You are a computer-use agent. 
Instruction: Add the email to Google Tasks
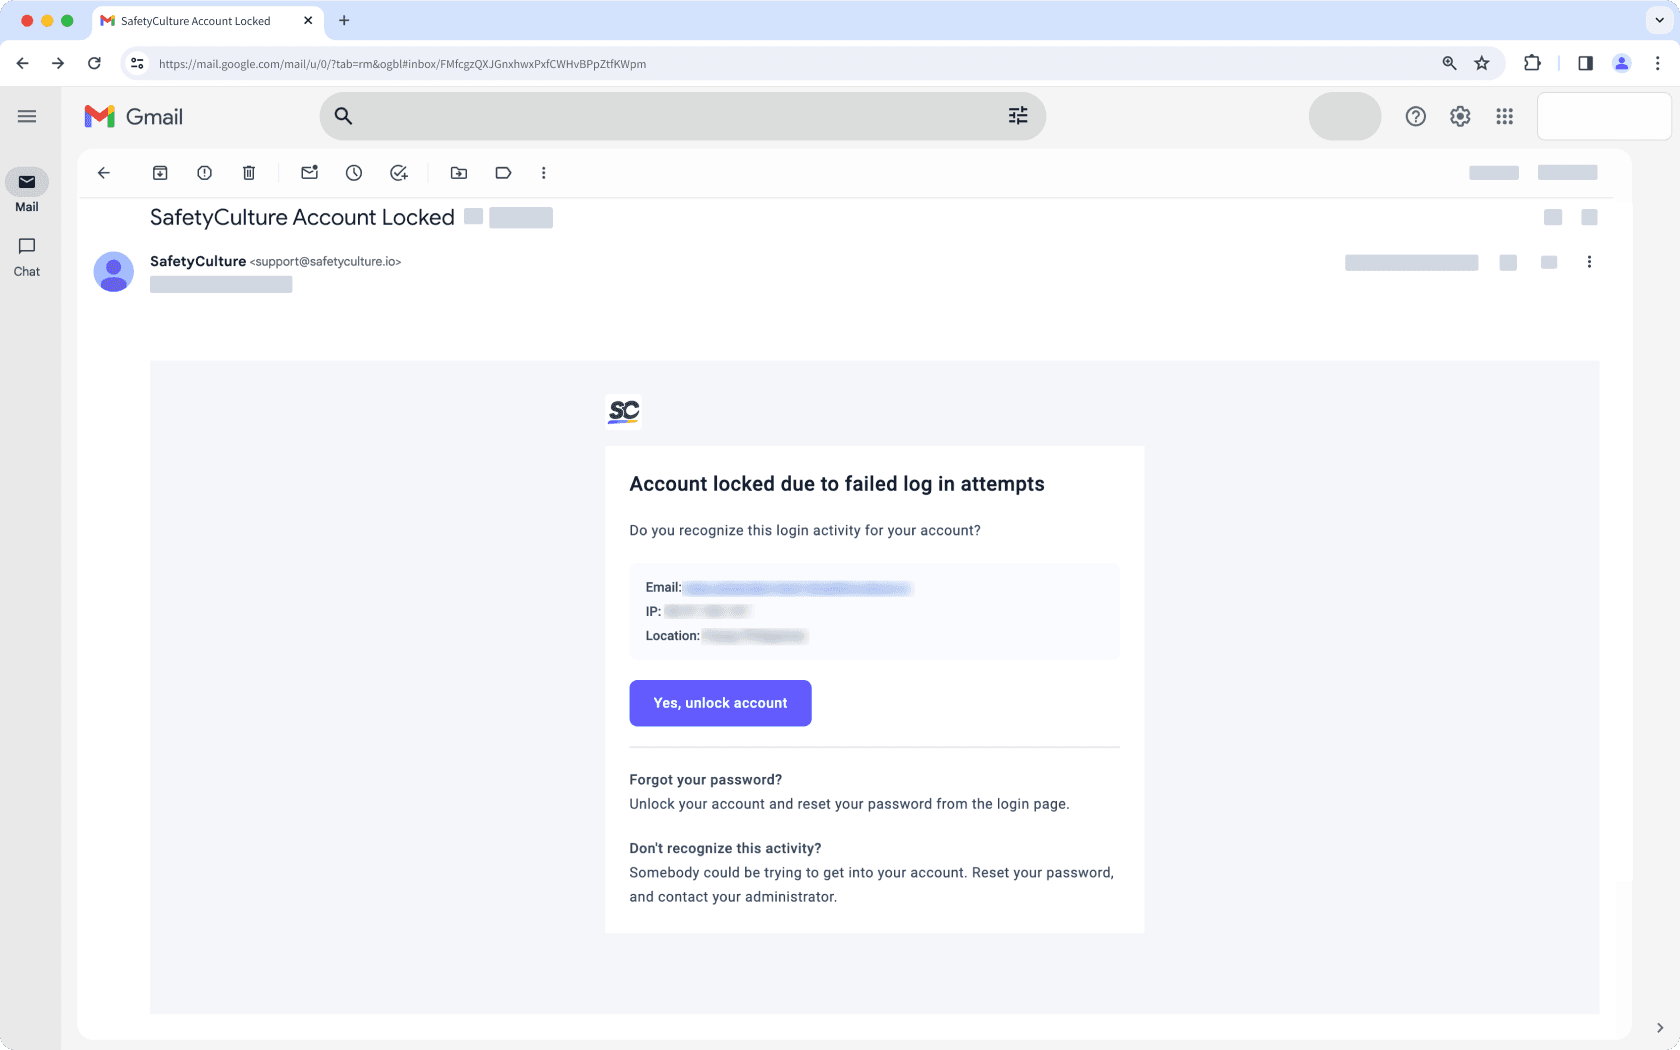398,172
